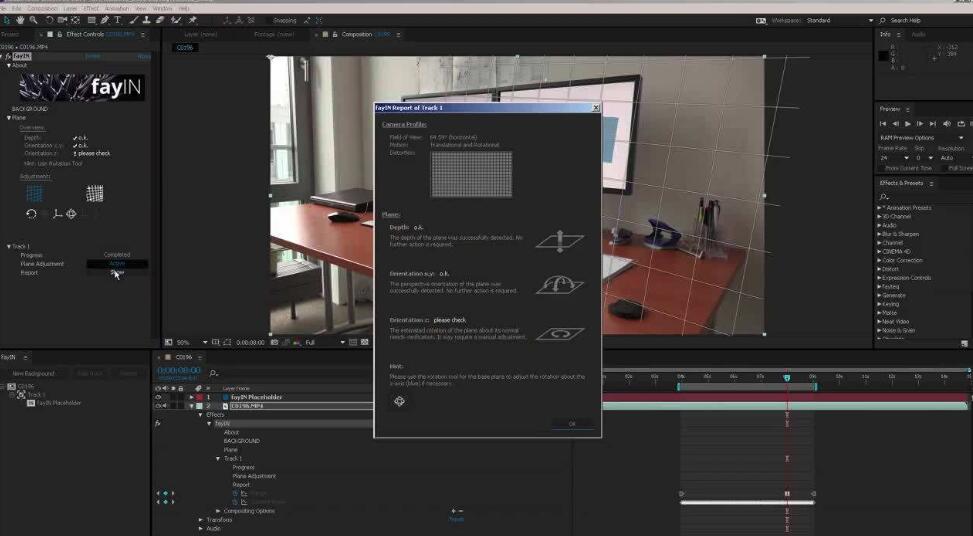Open the Effect menu

91,9
